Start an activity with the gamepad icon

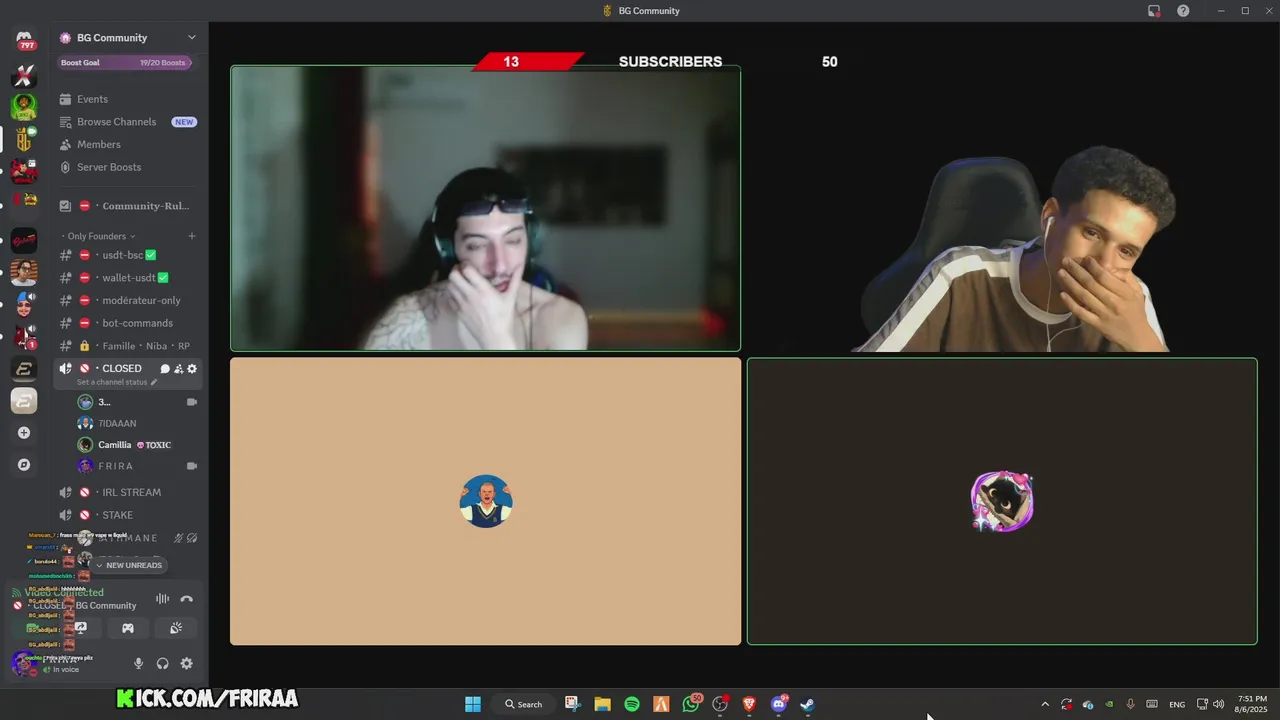click(x=128, y=628)
